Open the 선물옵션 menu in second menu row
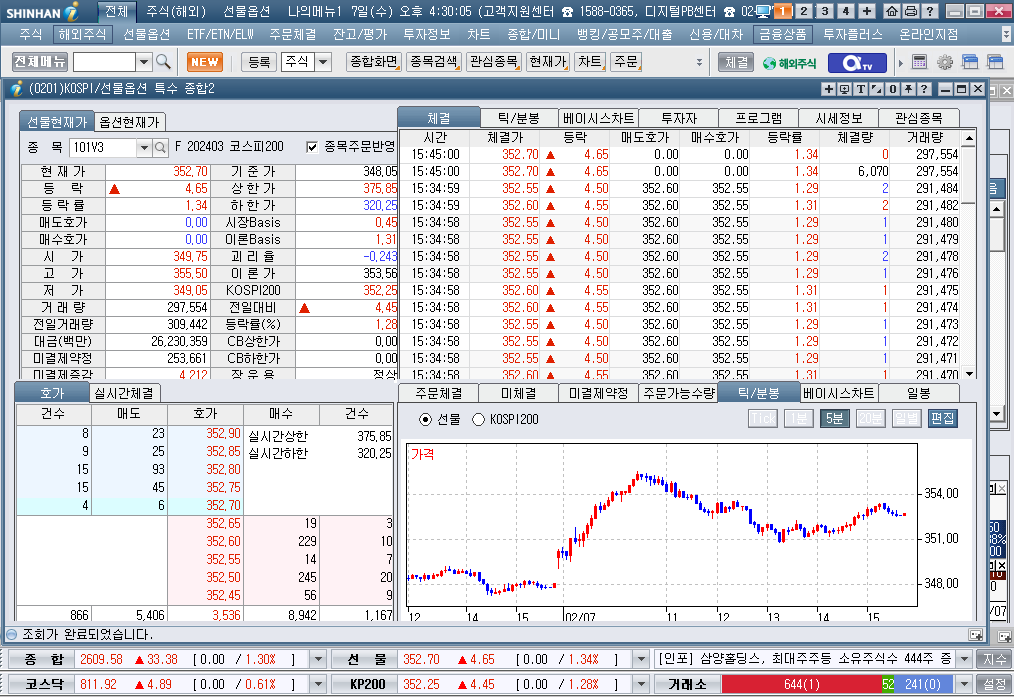The width and height of the screenshot is (1014, 698). (x=147, y=34)
